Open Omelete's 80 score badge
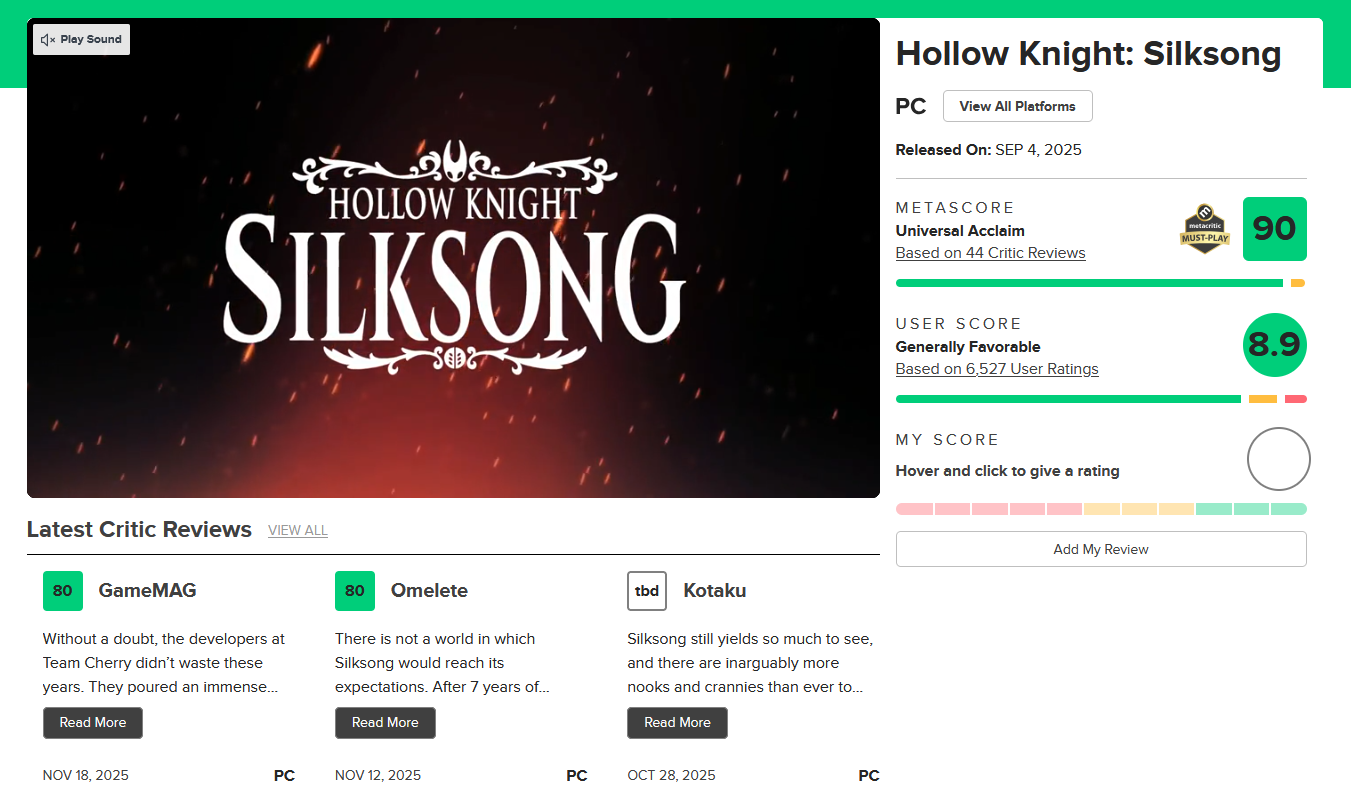 coord(355,591)
